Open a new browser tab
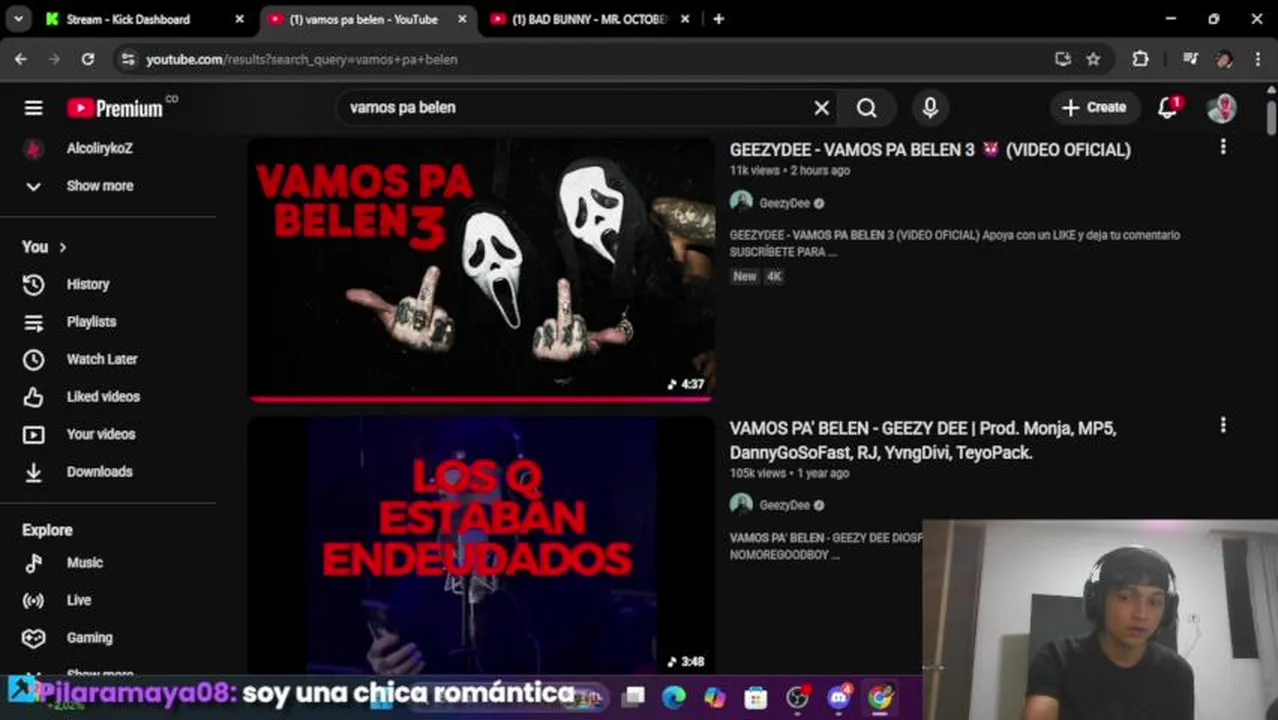 718,19
